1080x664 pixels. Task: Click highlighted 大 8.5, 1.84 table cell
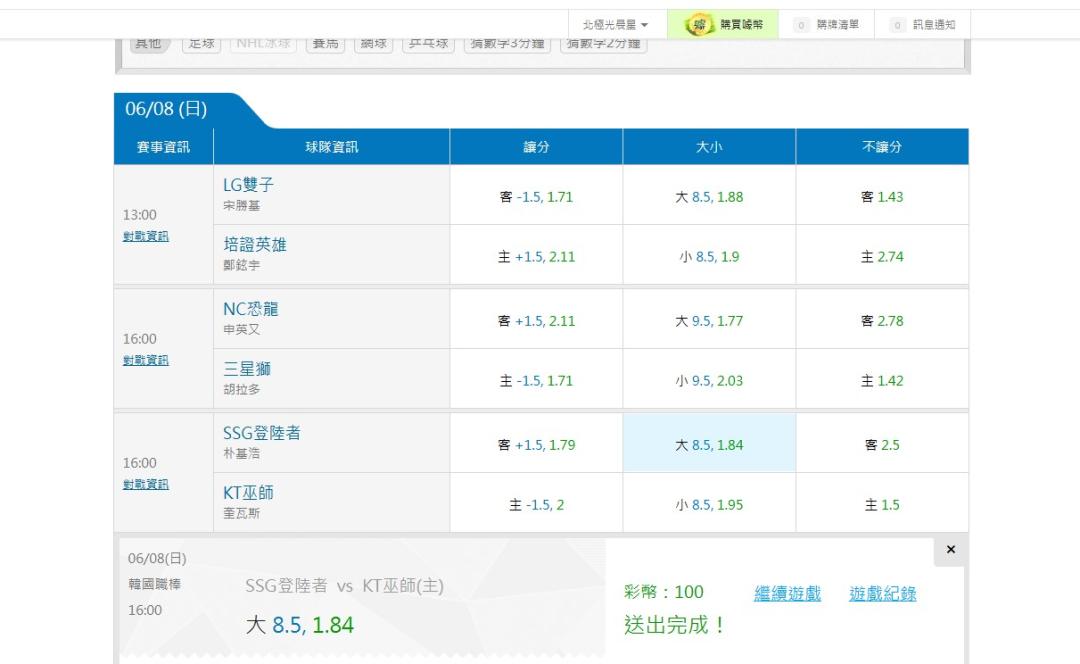point(709,445)
